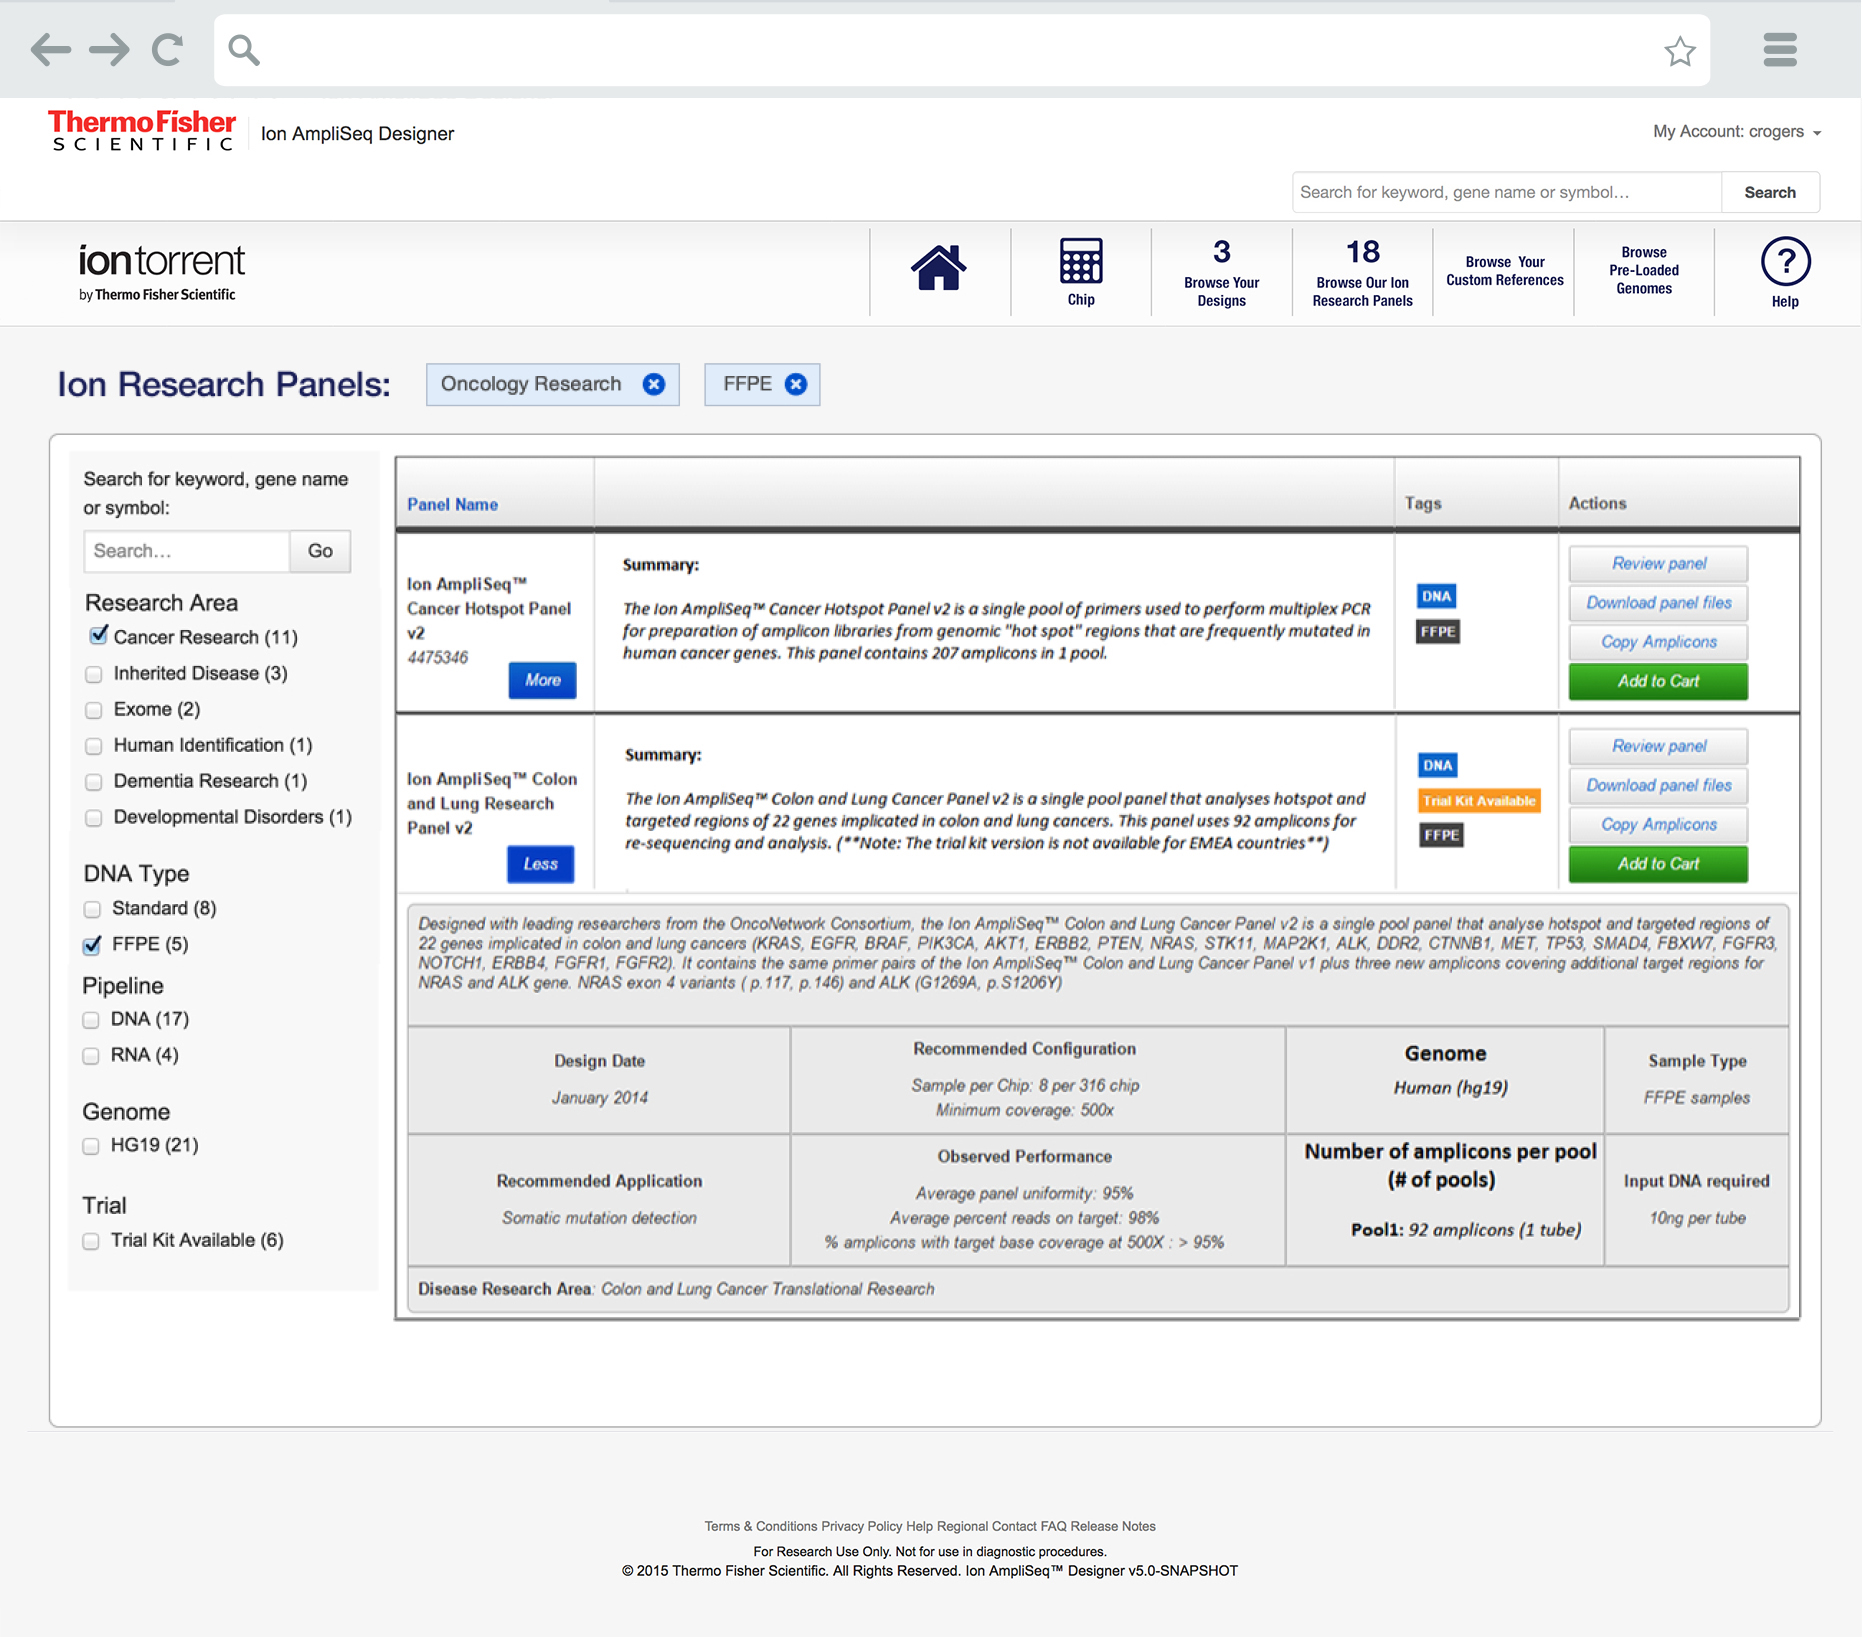Click DNA tag of Colon and Lung Panel
The height and width of the screenshot is (1637, 1862).
[1437, 765]
